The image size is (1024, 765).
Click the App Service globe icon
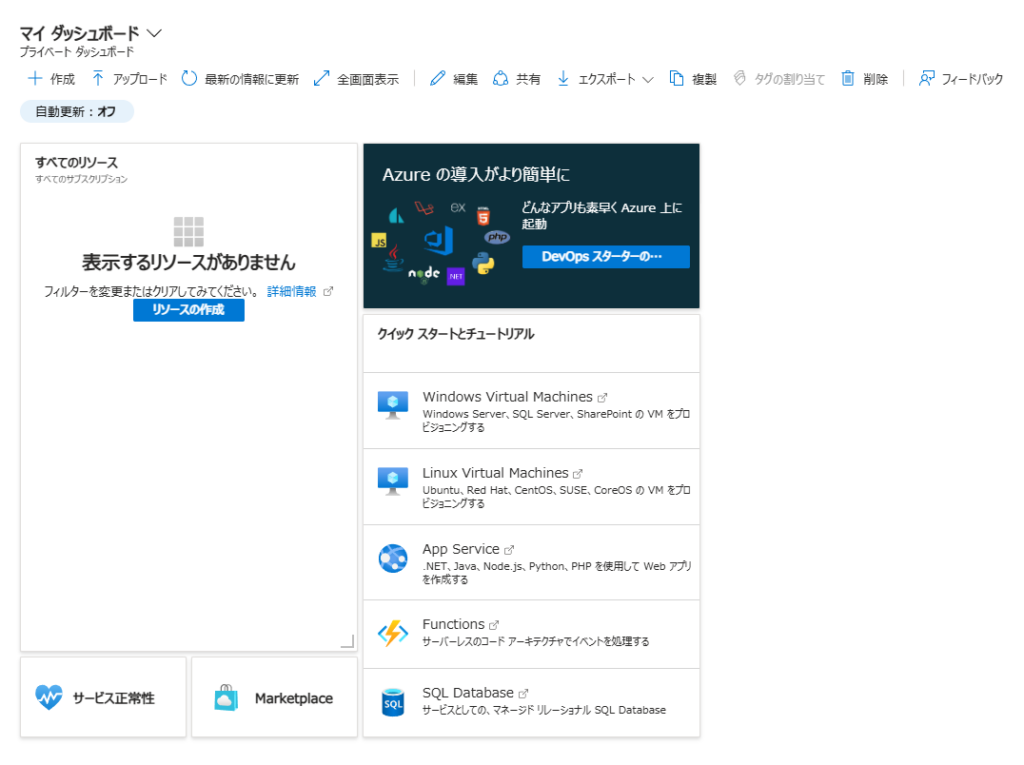click(x=392, y=558)
